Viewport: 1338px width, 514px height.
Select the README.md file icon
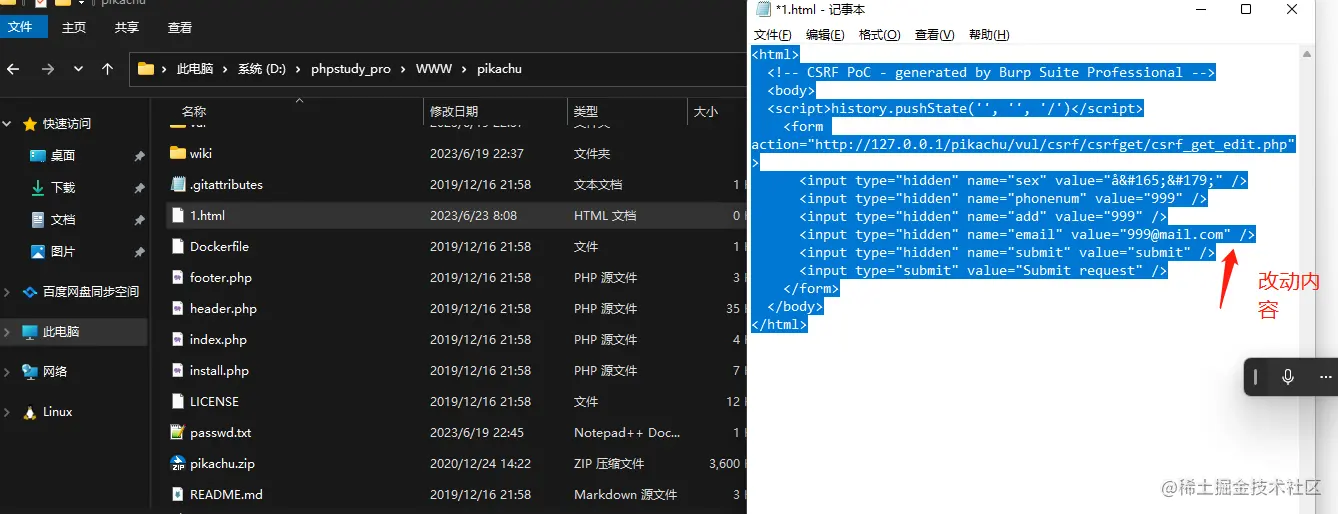click(x=178, y=494)
